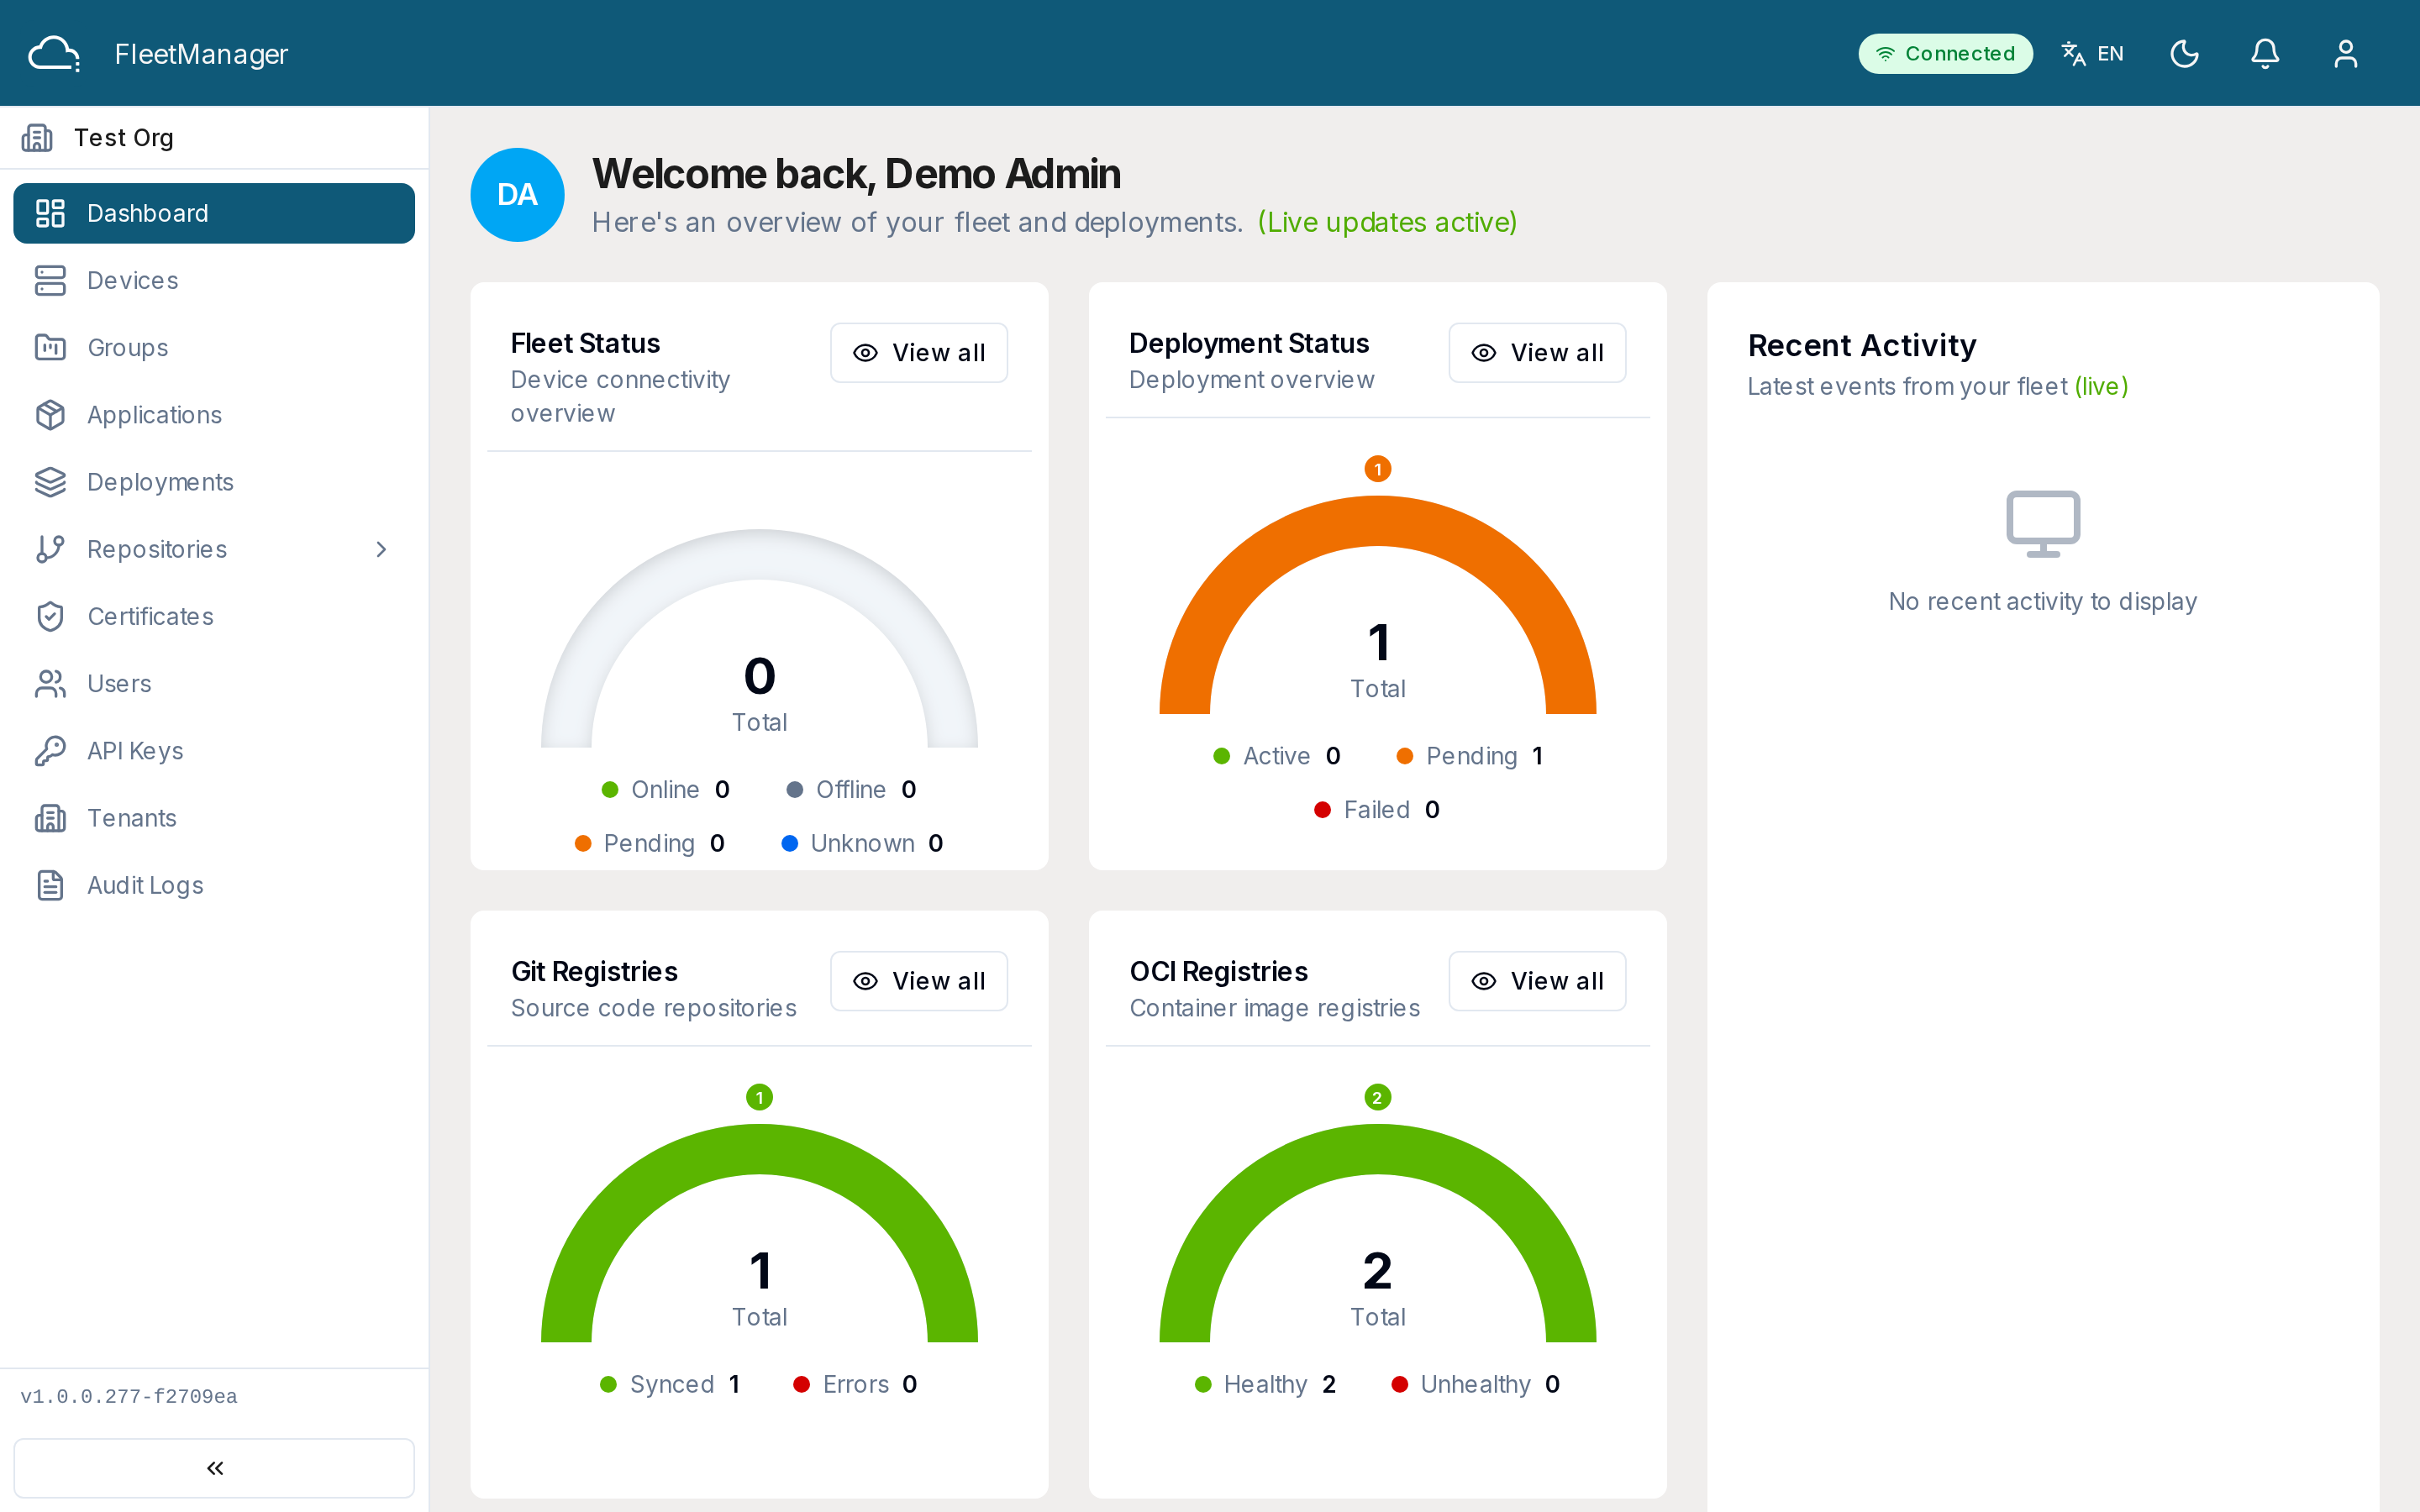Click the green 2 badge above OCI gauge
This screenshot has height=1512, width=2420.
click(x=1378, y=1098)
